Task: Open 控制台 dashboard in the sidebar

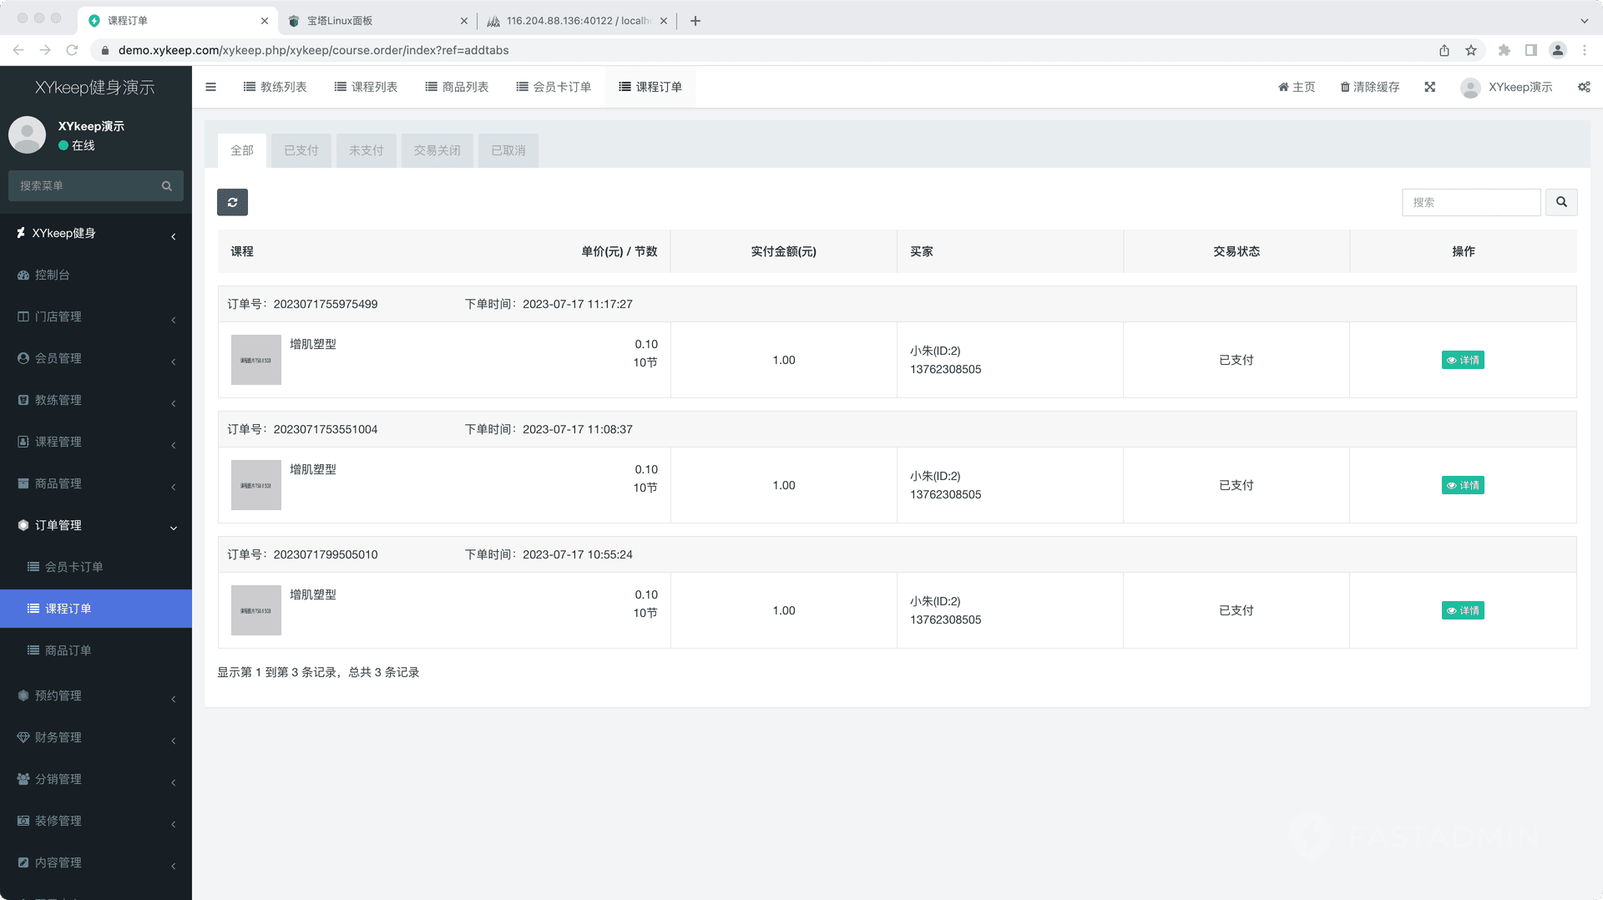Action: point(52,275)
